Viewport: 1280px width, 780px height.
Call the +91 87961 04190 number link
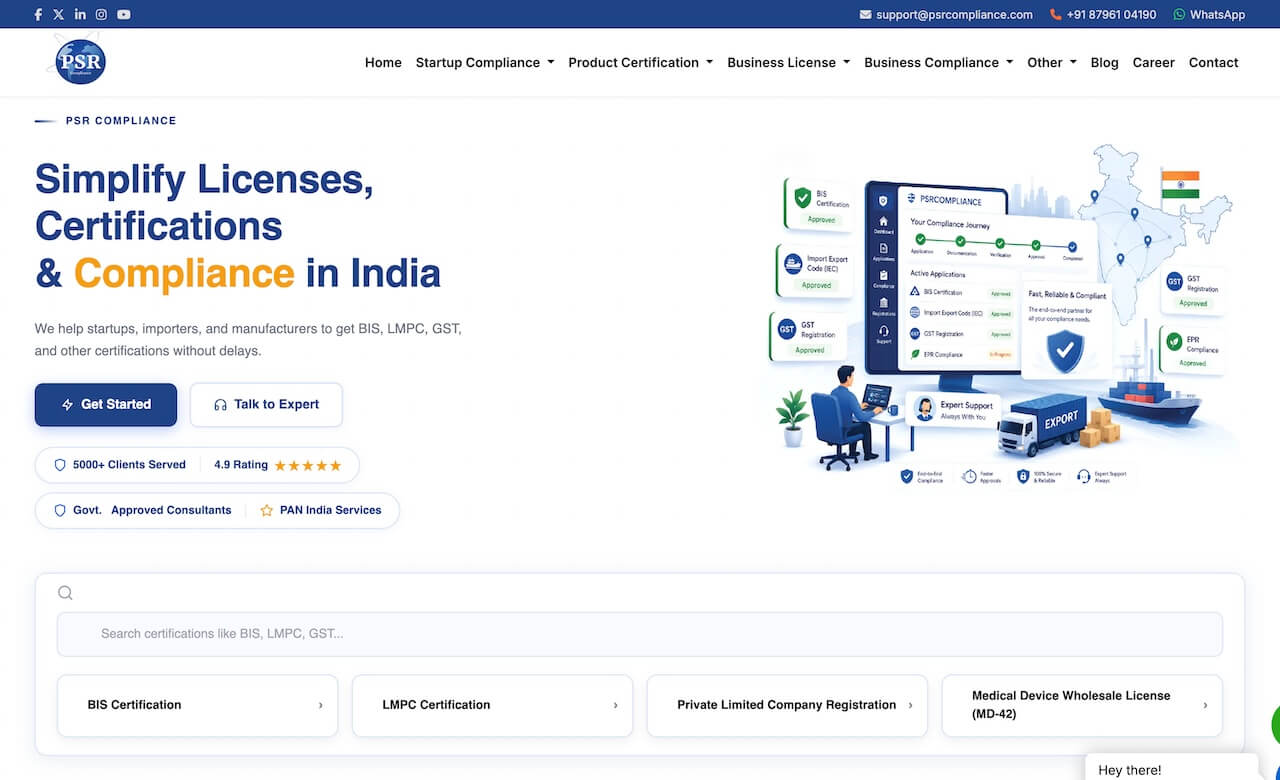1111,15
